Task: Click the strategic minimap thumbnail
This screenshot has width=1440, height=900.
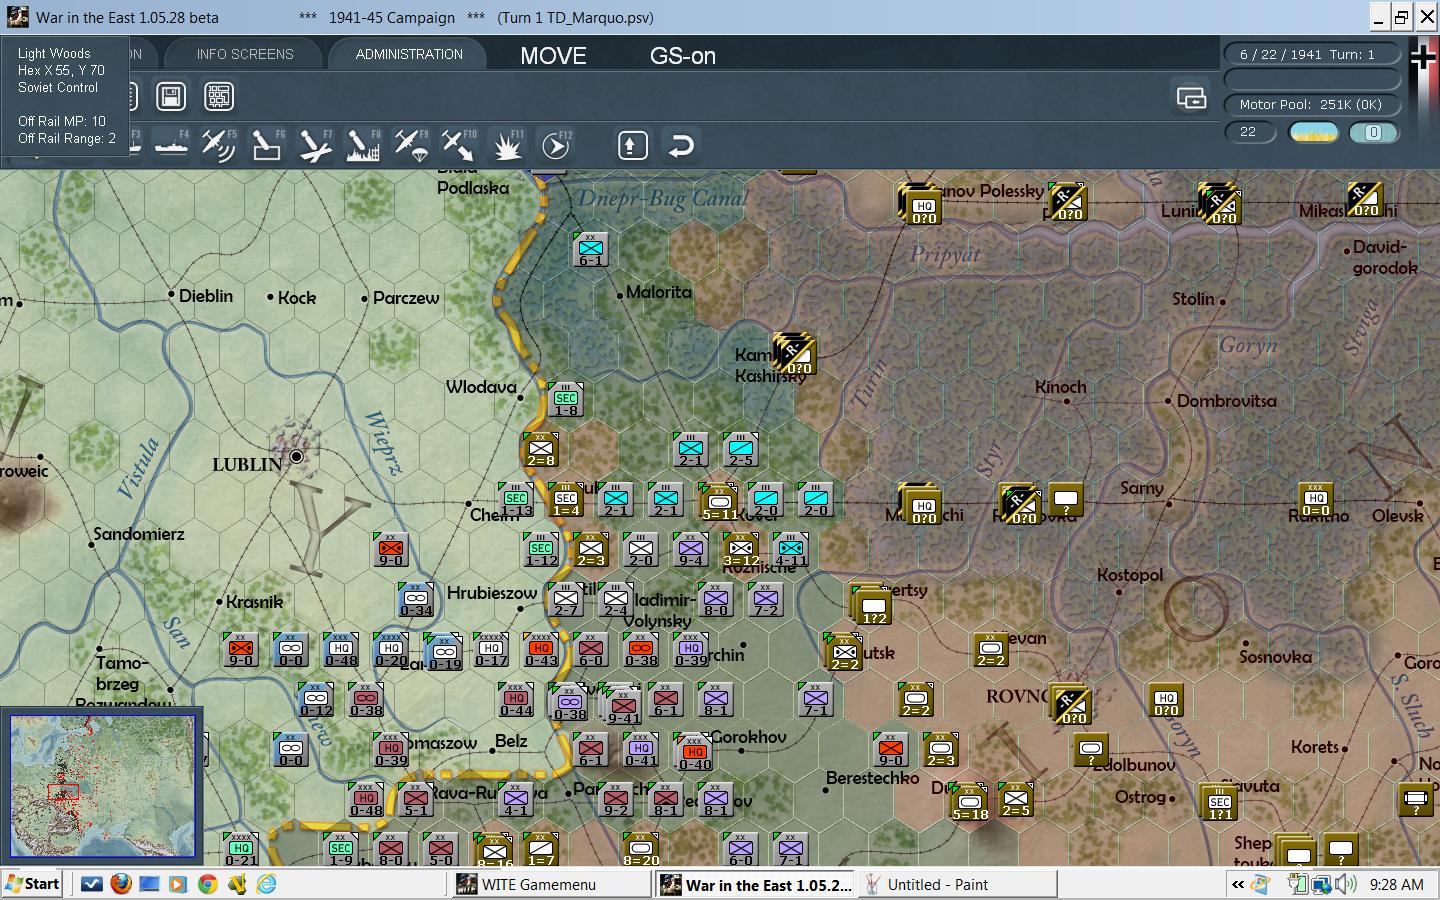Action: [x=102, y=786]
